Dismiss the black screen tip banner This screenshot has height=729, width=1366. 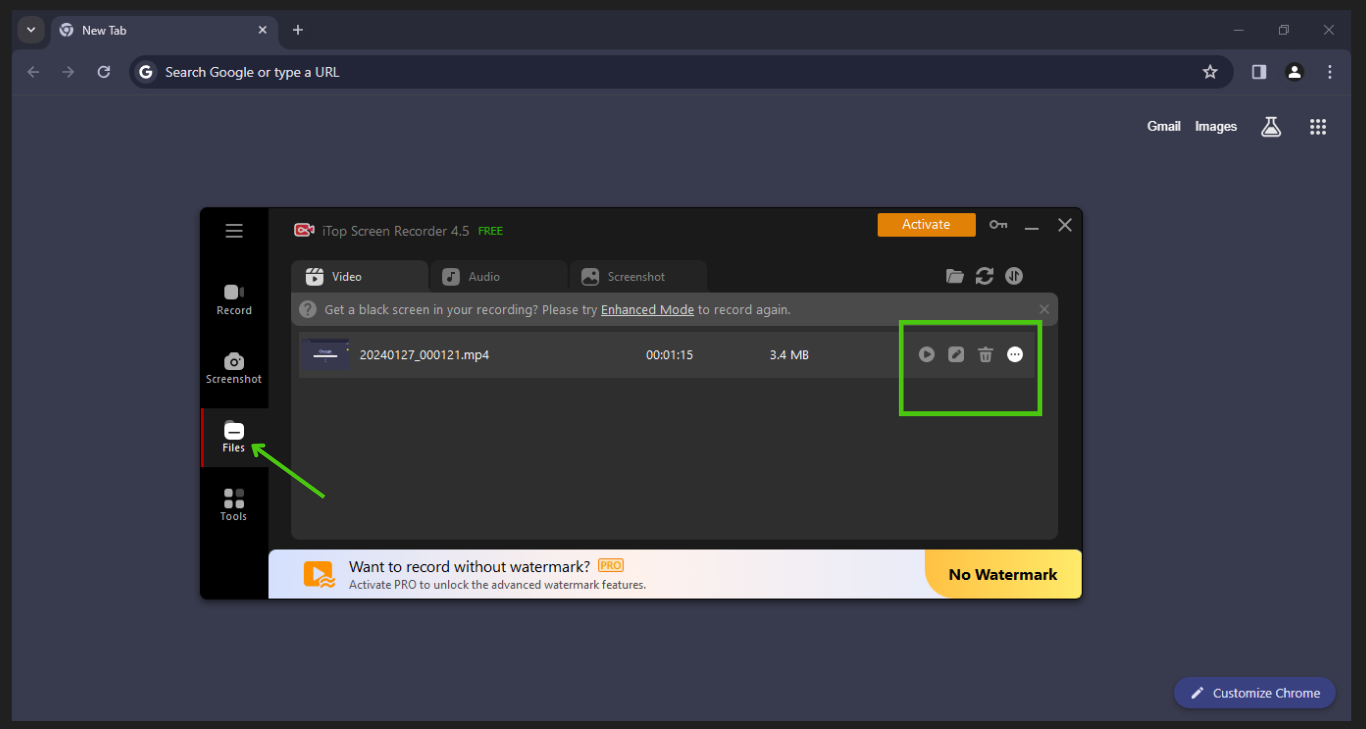click(1044, 310)
